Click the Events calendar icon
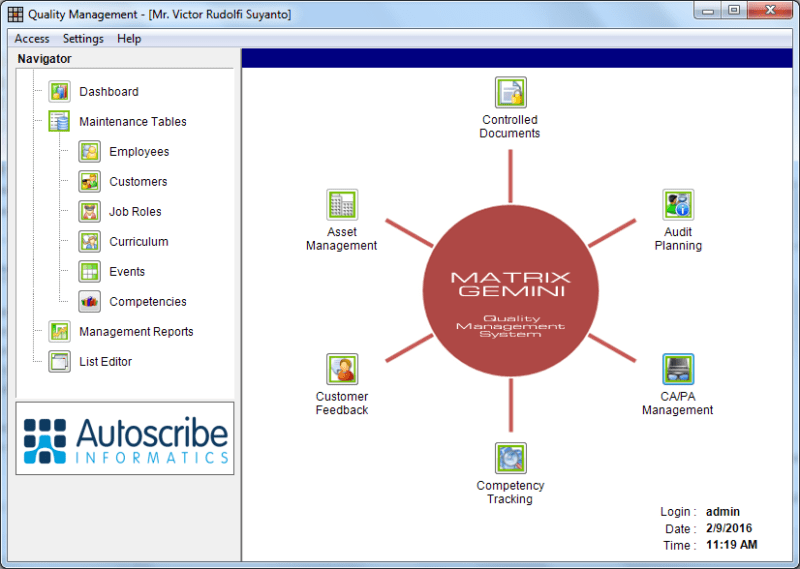The width and height of the screenshot is (800, 569). [x=90, y=272]
